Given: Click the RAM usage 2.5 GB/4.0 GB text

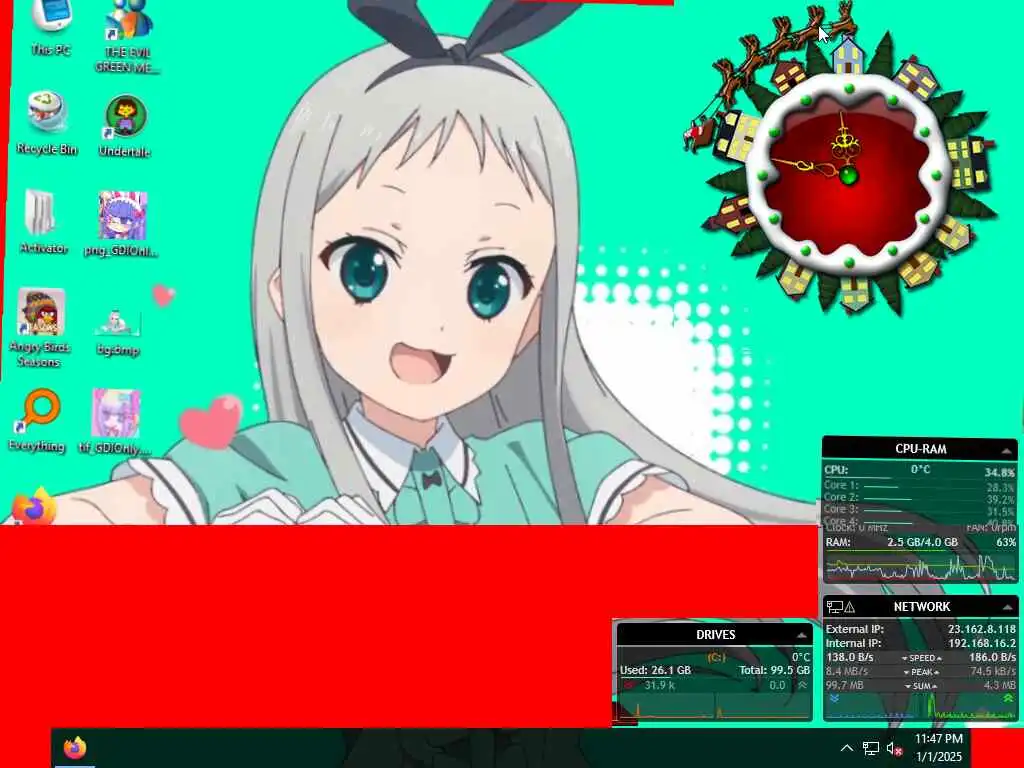Looking at the screenshot, I should click(x=922, y=542).
